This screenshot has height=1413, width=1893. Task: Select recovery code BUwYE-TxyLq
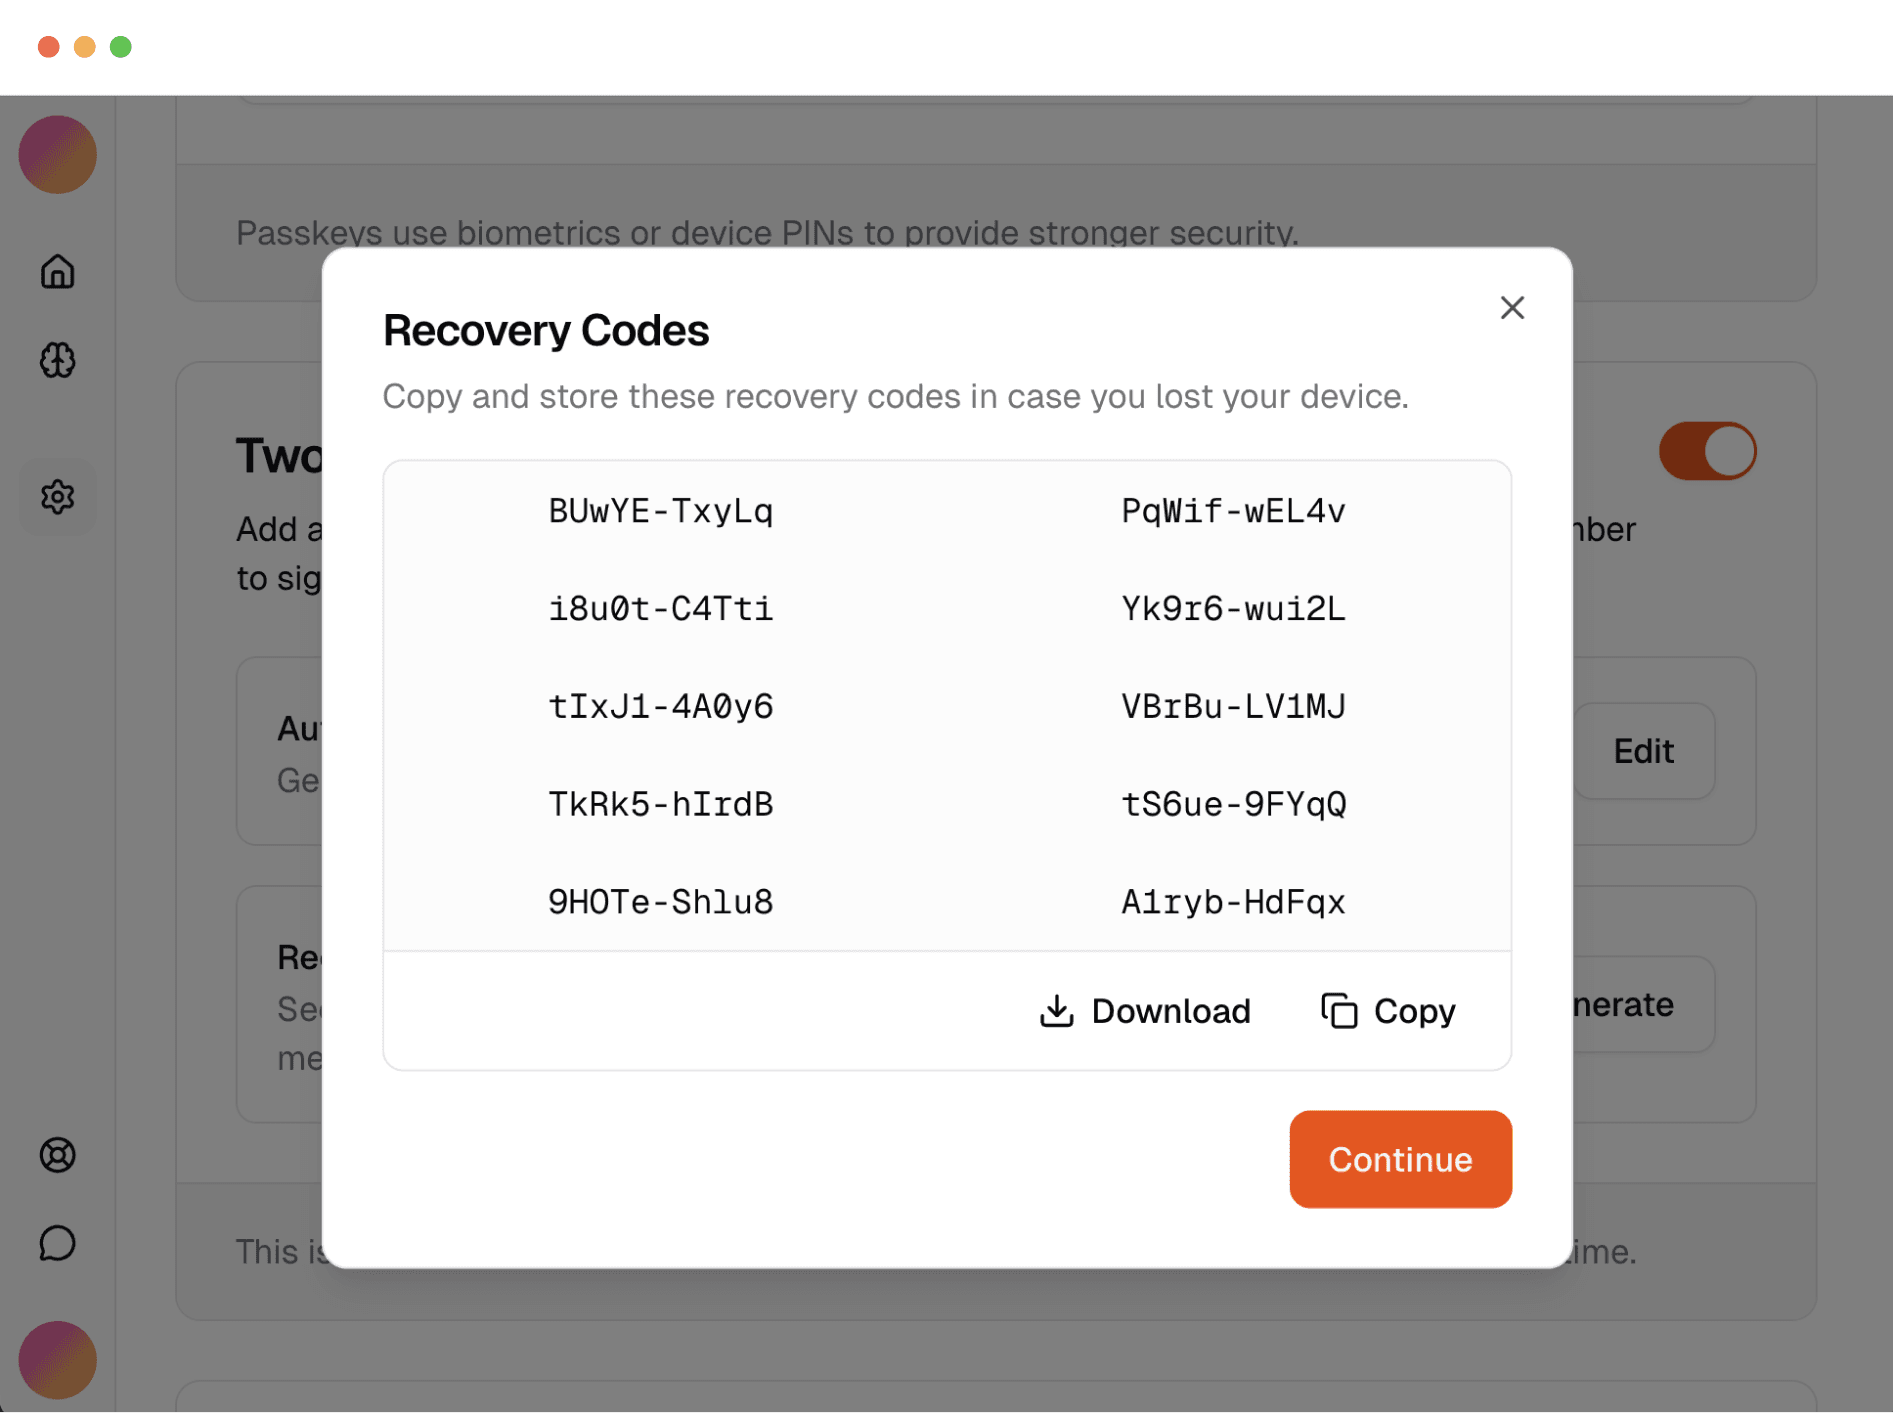tap(662, 511)
